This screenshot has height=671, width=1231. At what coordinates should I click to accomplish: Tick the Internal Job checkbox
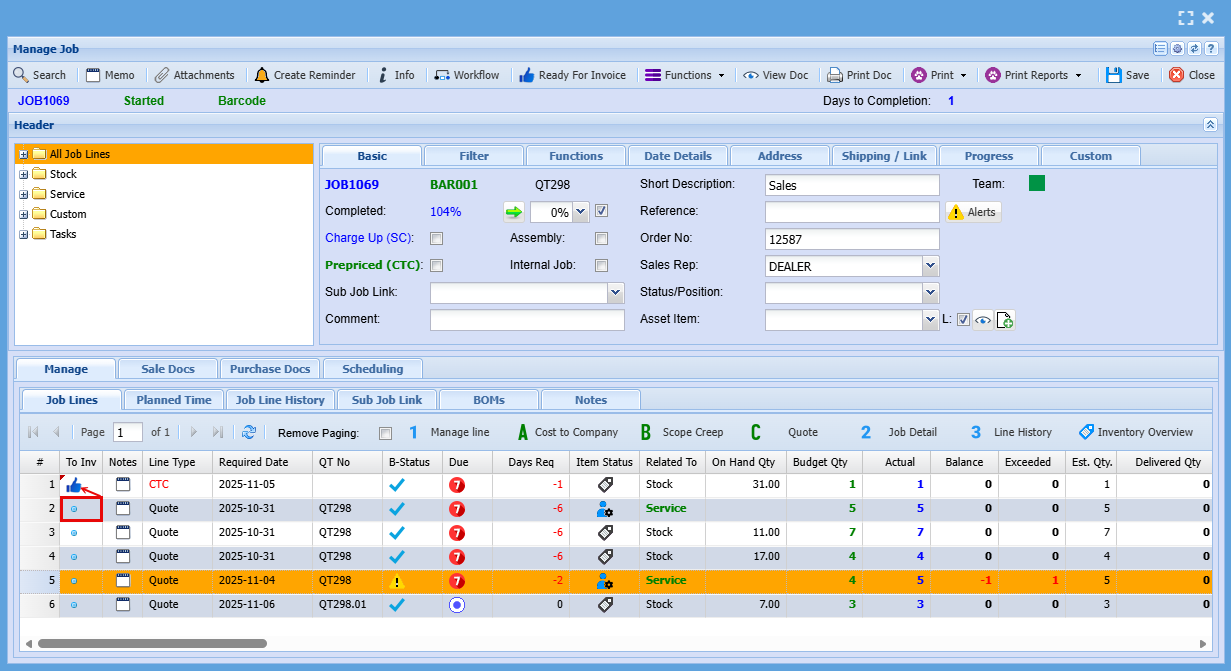(x=601, y=266)
